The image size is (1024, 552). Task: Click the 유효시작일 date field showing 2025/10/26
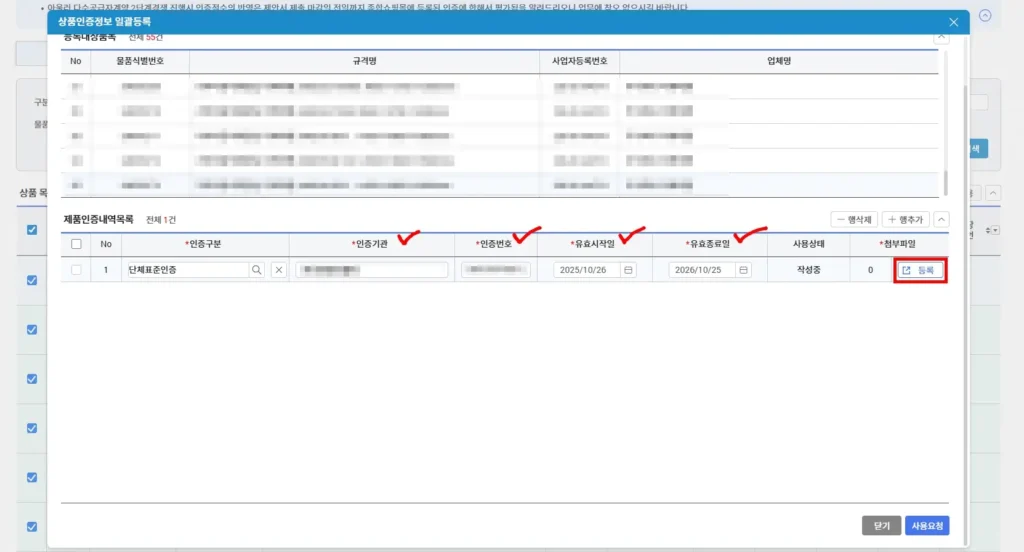pos(587,270)
